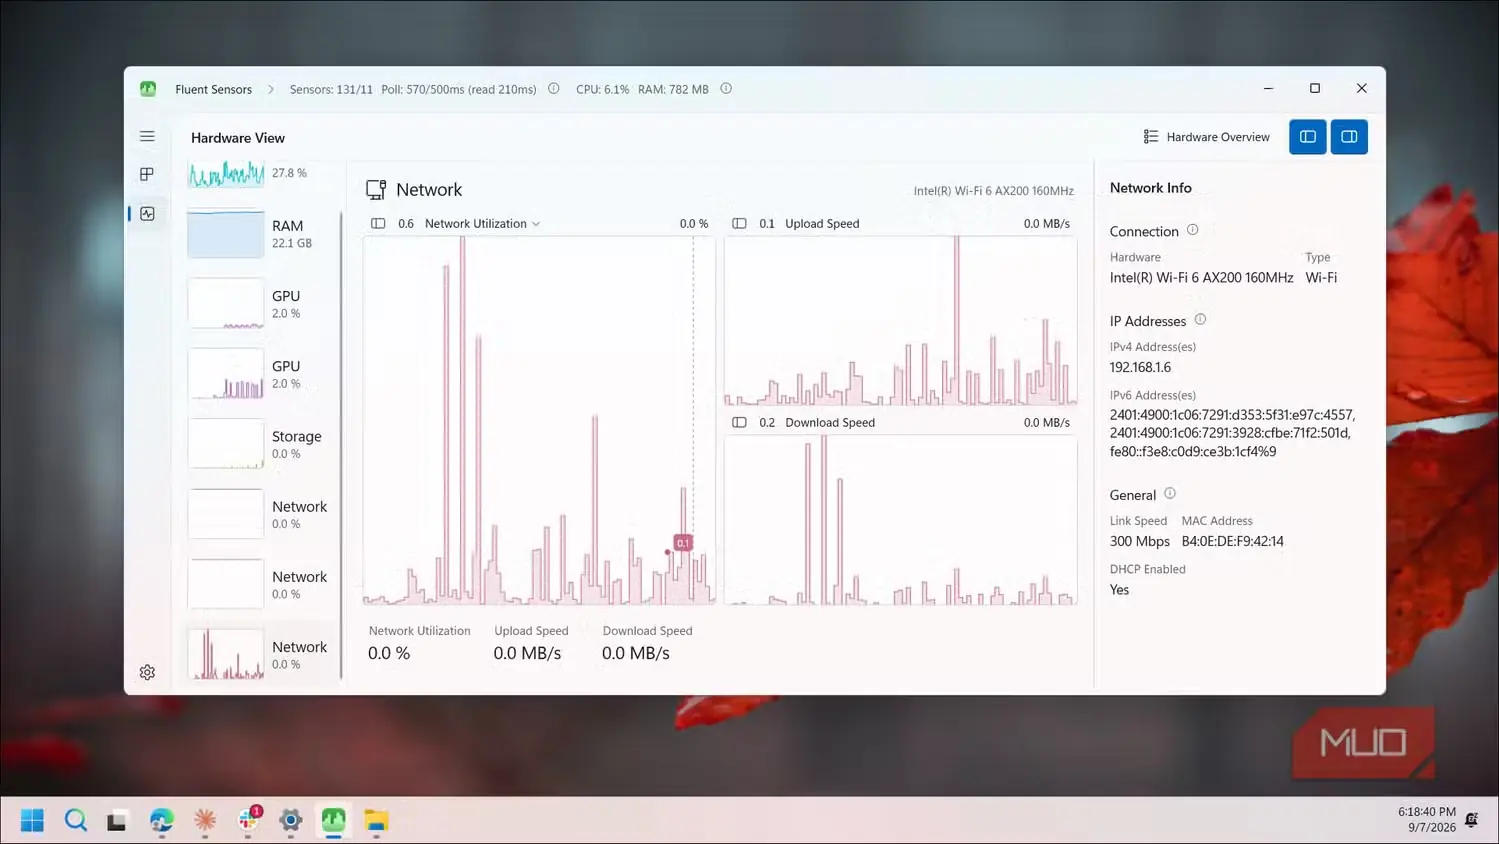The height and width of the screenshot is (844, 1499).
Task: Click the Download Speed graph
Action: pos(900,520)
